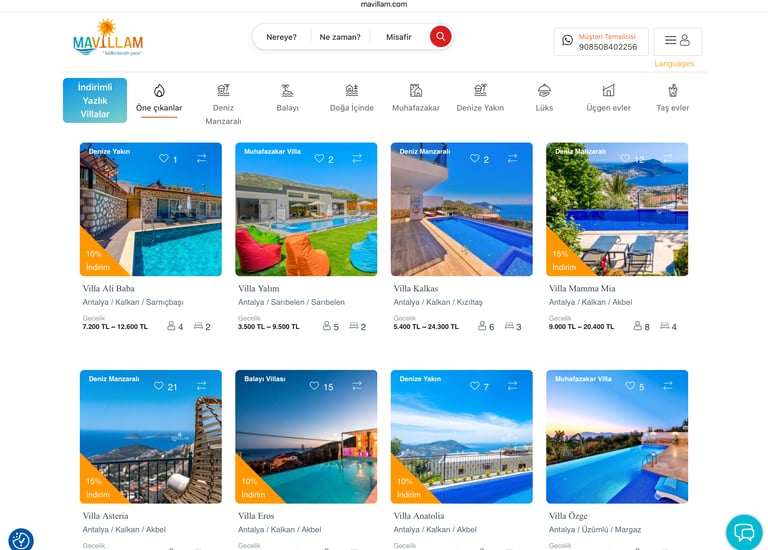Screen dimensions: 768x550
Task: Switch to the Doğa İçinde category tab
Action: point(352,98)
